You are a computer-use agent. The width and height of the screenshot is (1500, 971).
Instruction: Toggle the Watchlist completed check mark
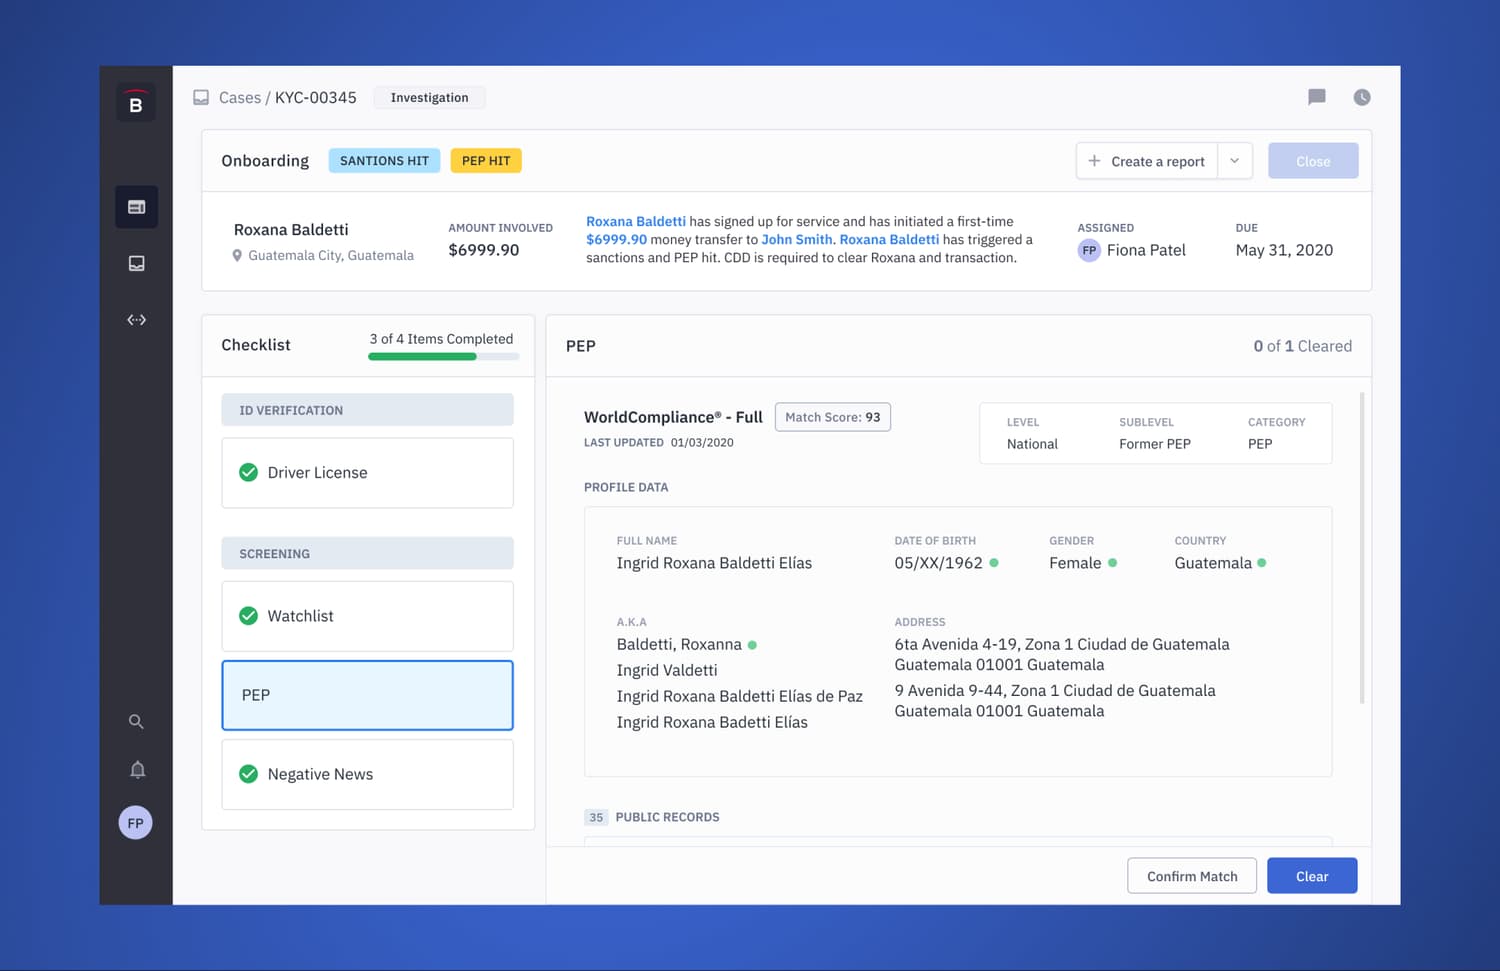[249, 616]
